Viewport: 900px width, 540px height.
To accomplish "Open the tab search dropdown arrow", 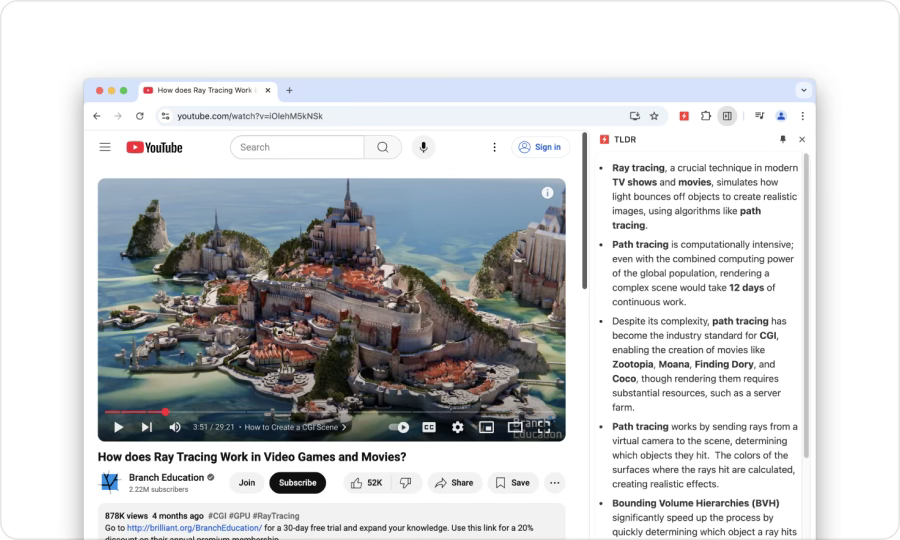I will coord(804,90).
